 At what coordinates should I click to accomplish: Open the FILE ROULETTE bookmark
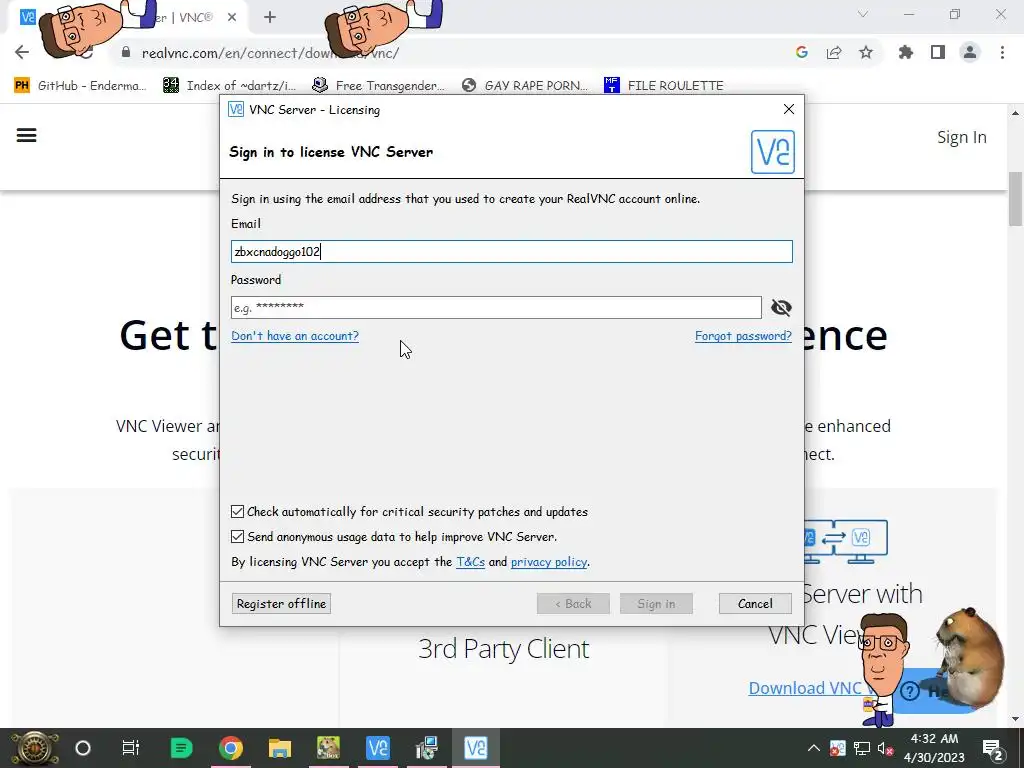[664, 86]
